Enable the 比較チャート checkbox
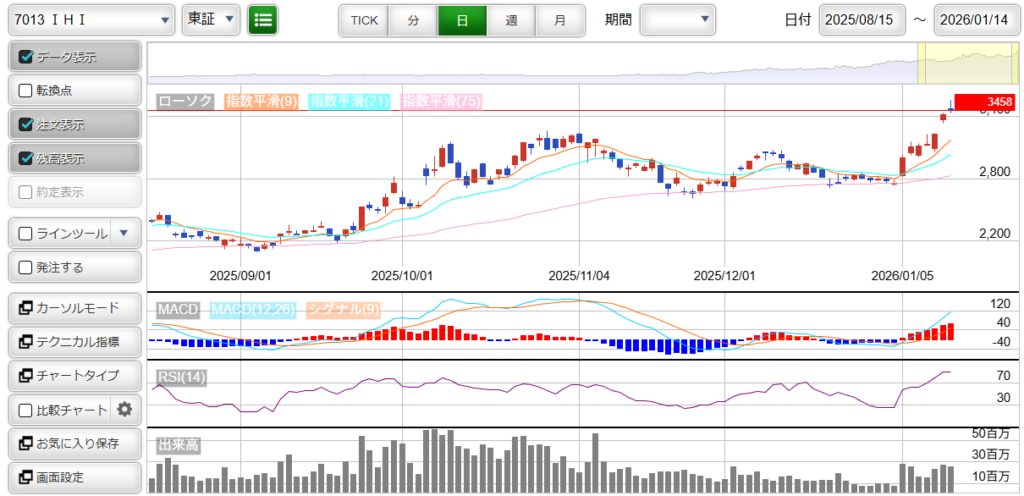Screen dimensions: 1024x496 pyautogui.click(x=26, y=409)
